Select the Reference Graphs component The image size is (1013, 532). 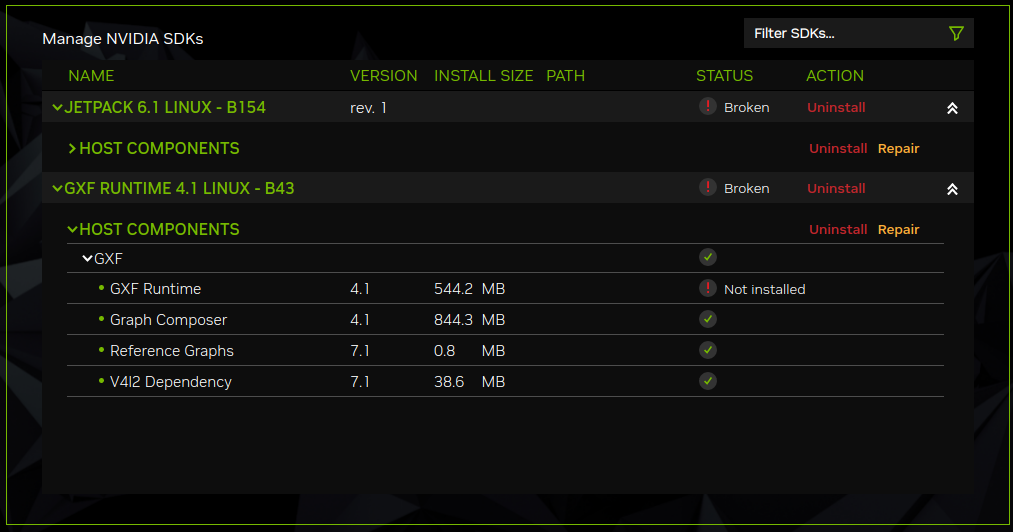pyautogui.click(x=171, y=351)
